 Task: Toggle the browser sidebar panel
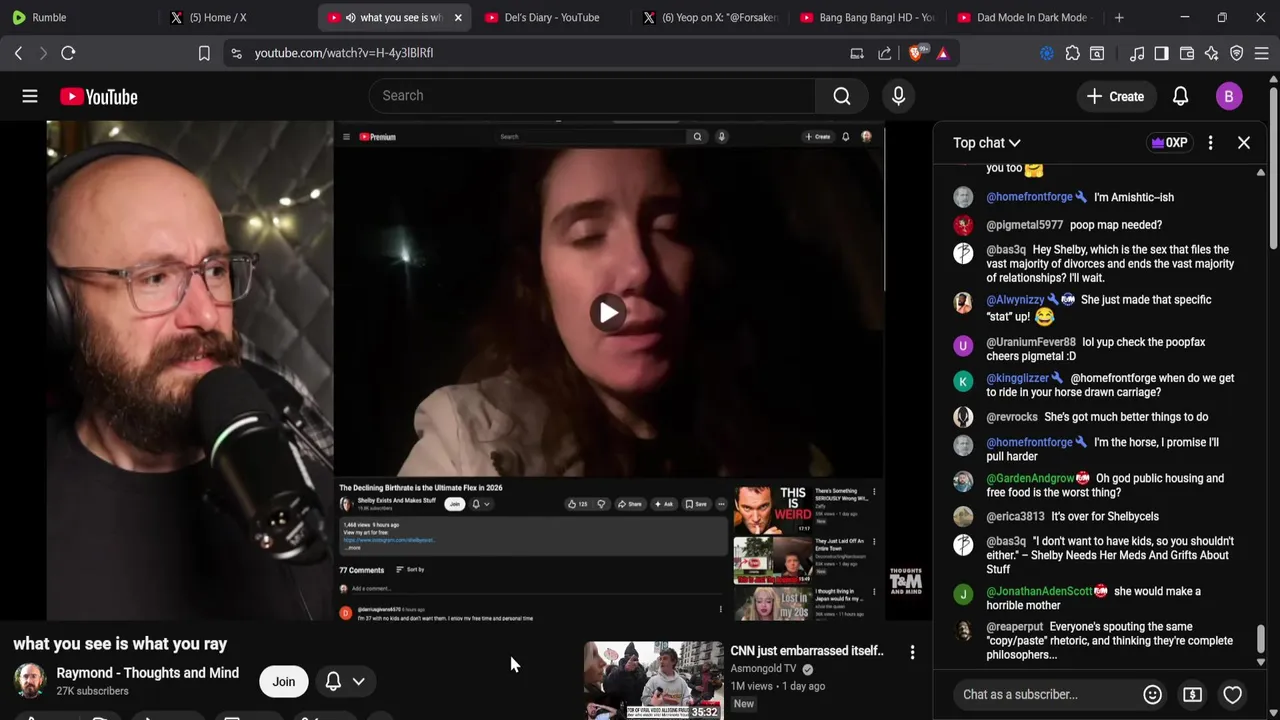pos(1161,53)
